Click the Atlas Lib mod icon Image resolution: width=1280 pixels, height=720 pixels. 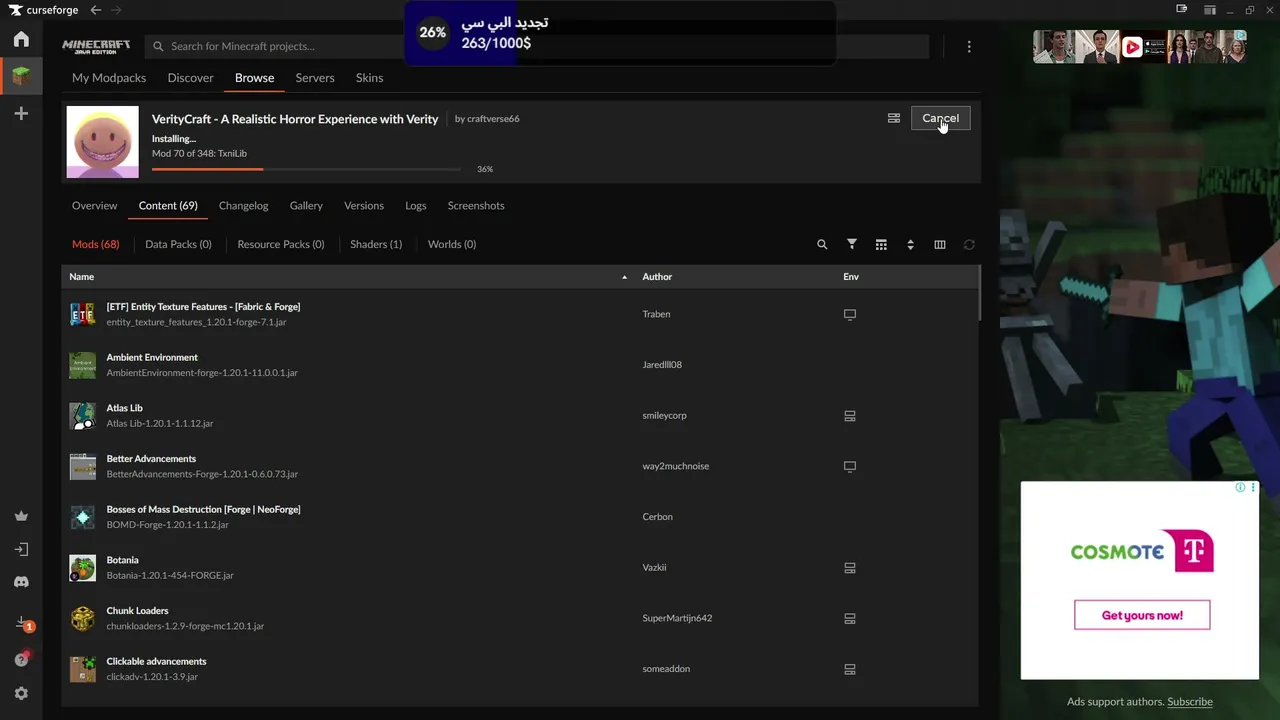(x=83, y=416)
